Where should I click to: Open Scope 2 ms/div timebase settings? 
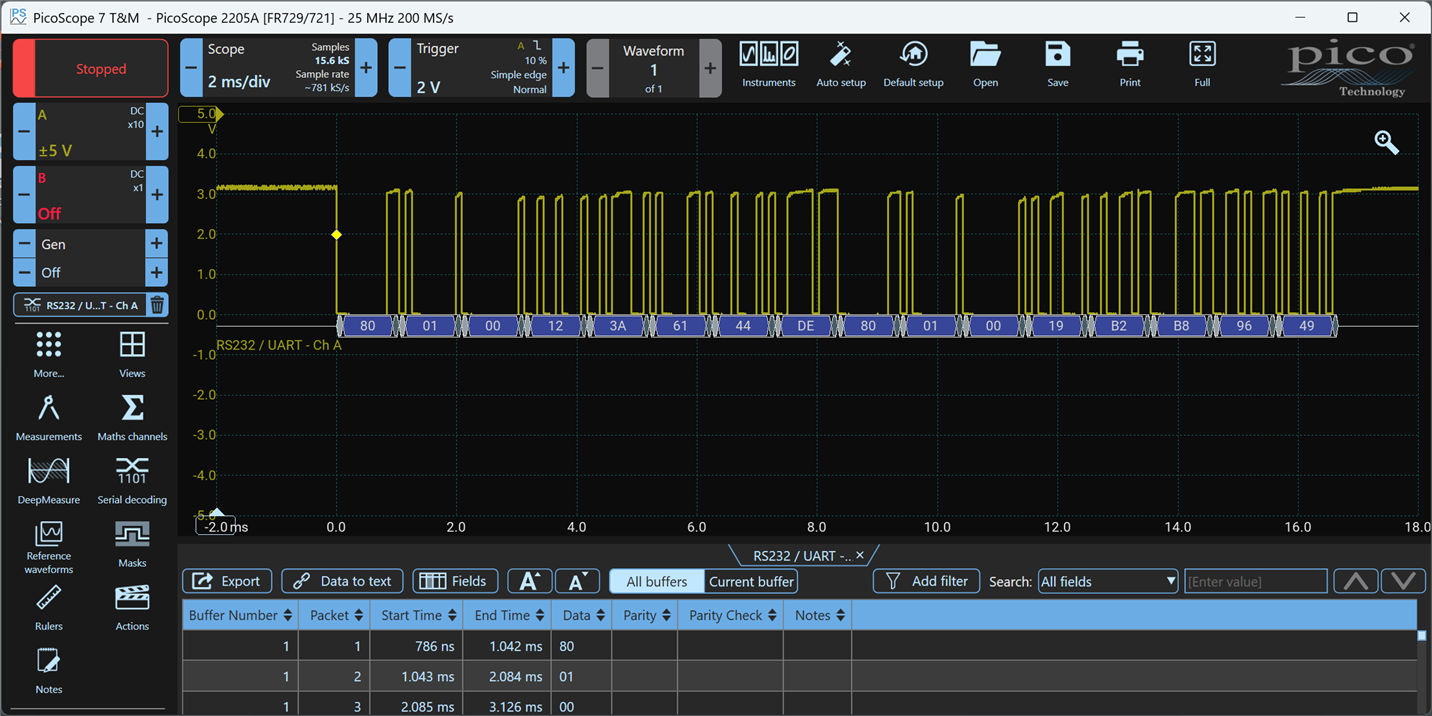pyautogui.click(x=278, y=68)
